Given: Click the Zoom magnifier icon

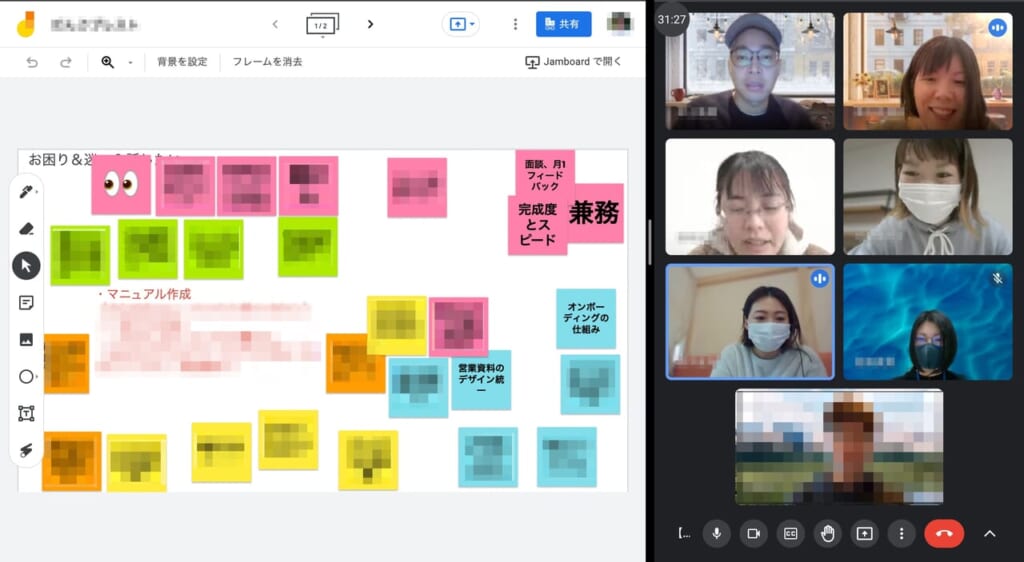Looking at the screenshot, I should point(108,62).
